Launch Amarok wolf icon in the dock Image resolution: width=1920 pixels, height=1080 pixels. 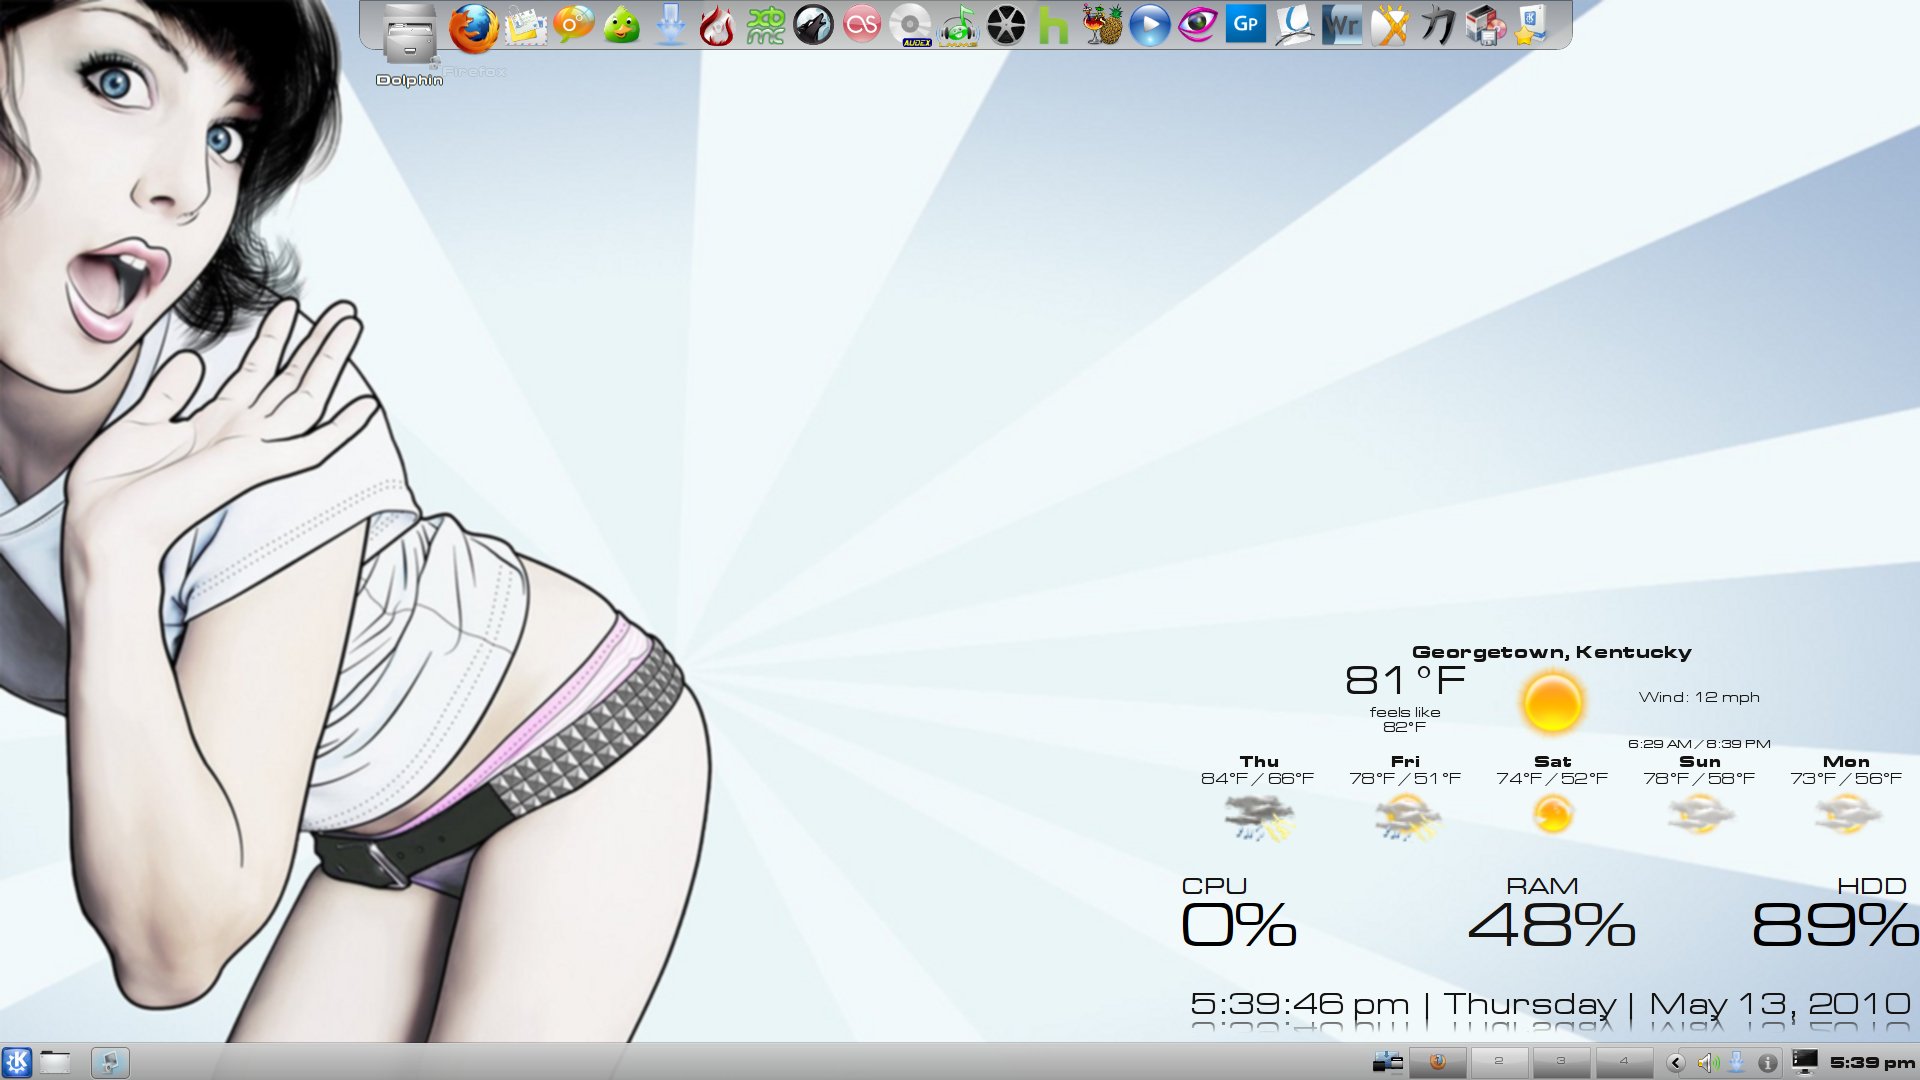tap(813, 25)
